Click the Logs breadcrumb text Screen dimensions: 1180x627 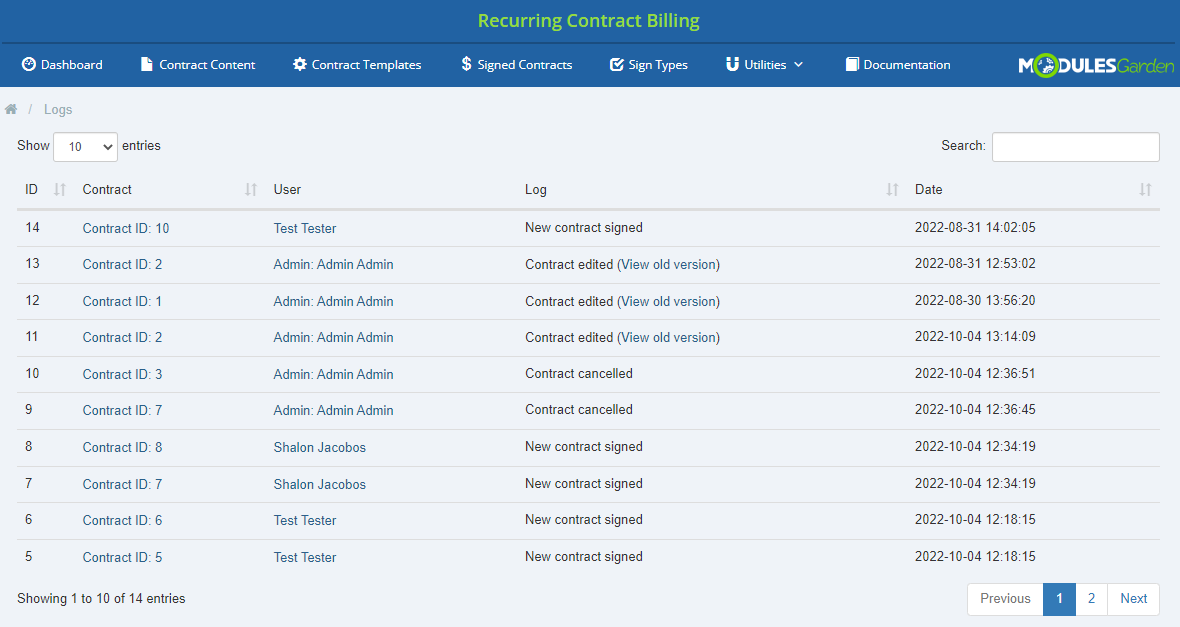58,109
